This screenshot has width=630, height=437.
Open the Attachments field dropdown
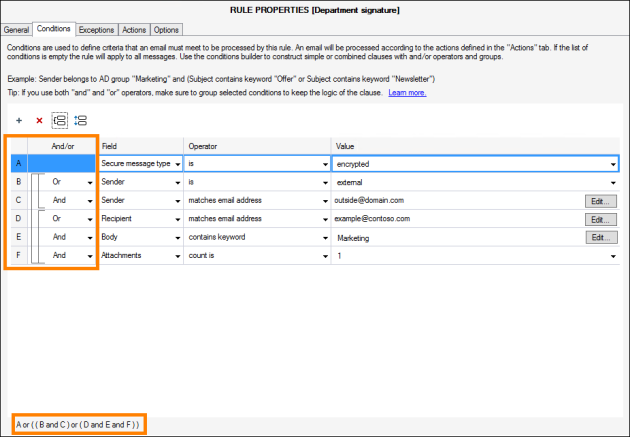178,256
